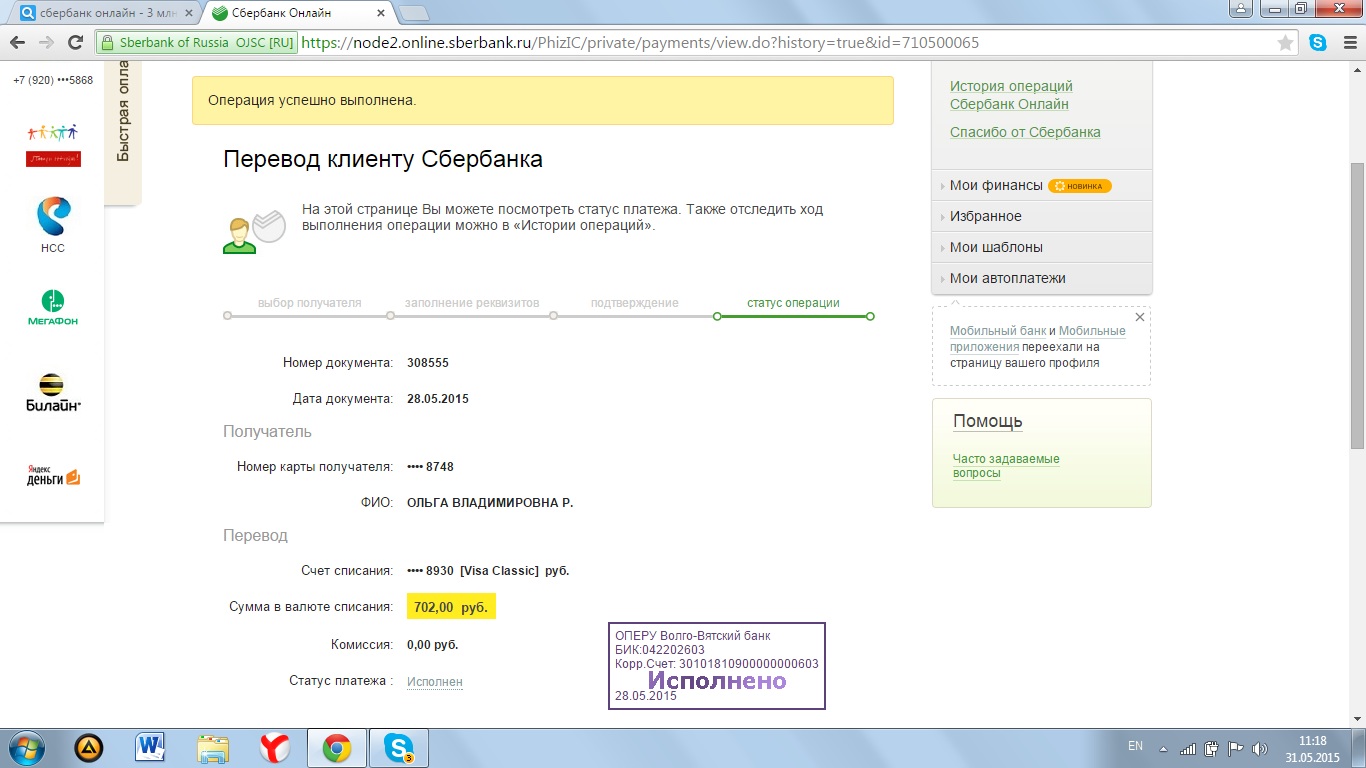Click the debit account •••• 8930 [Visa Classic]
1366x768 pixels.
(488, 571)
